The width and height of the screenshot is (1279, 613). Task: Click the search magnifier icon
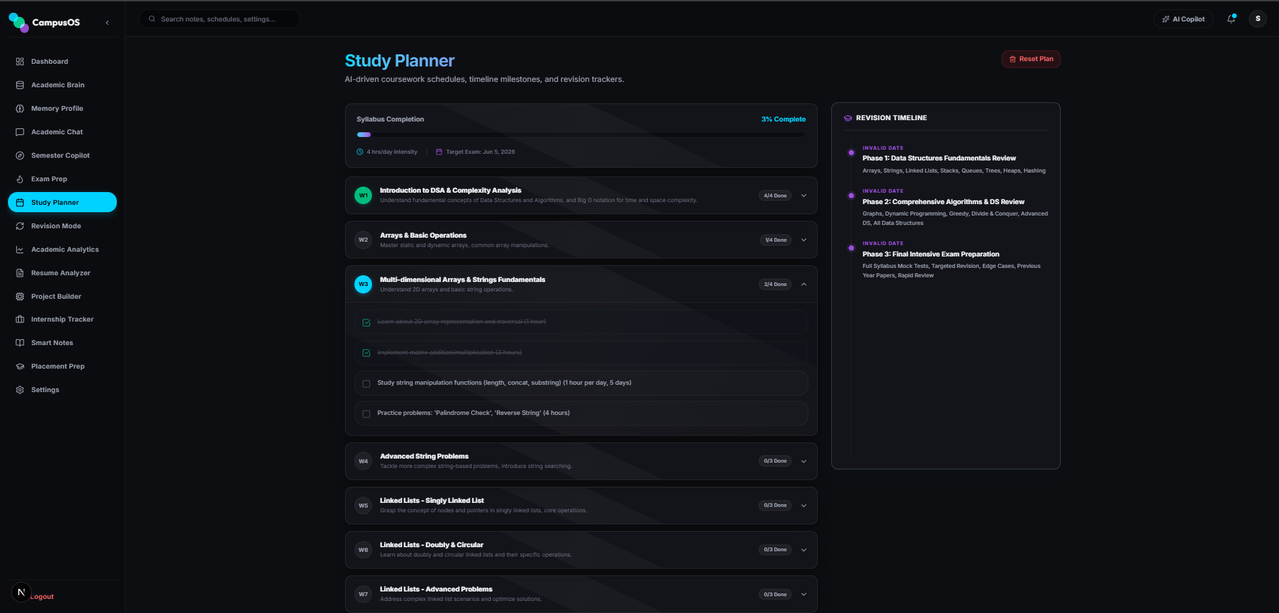pyautogui.click(x=152, y=19)
